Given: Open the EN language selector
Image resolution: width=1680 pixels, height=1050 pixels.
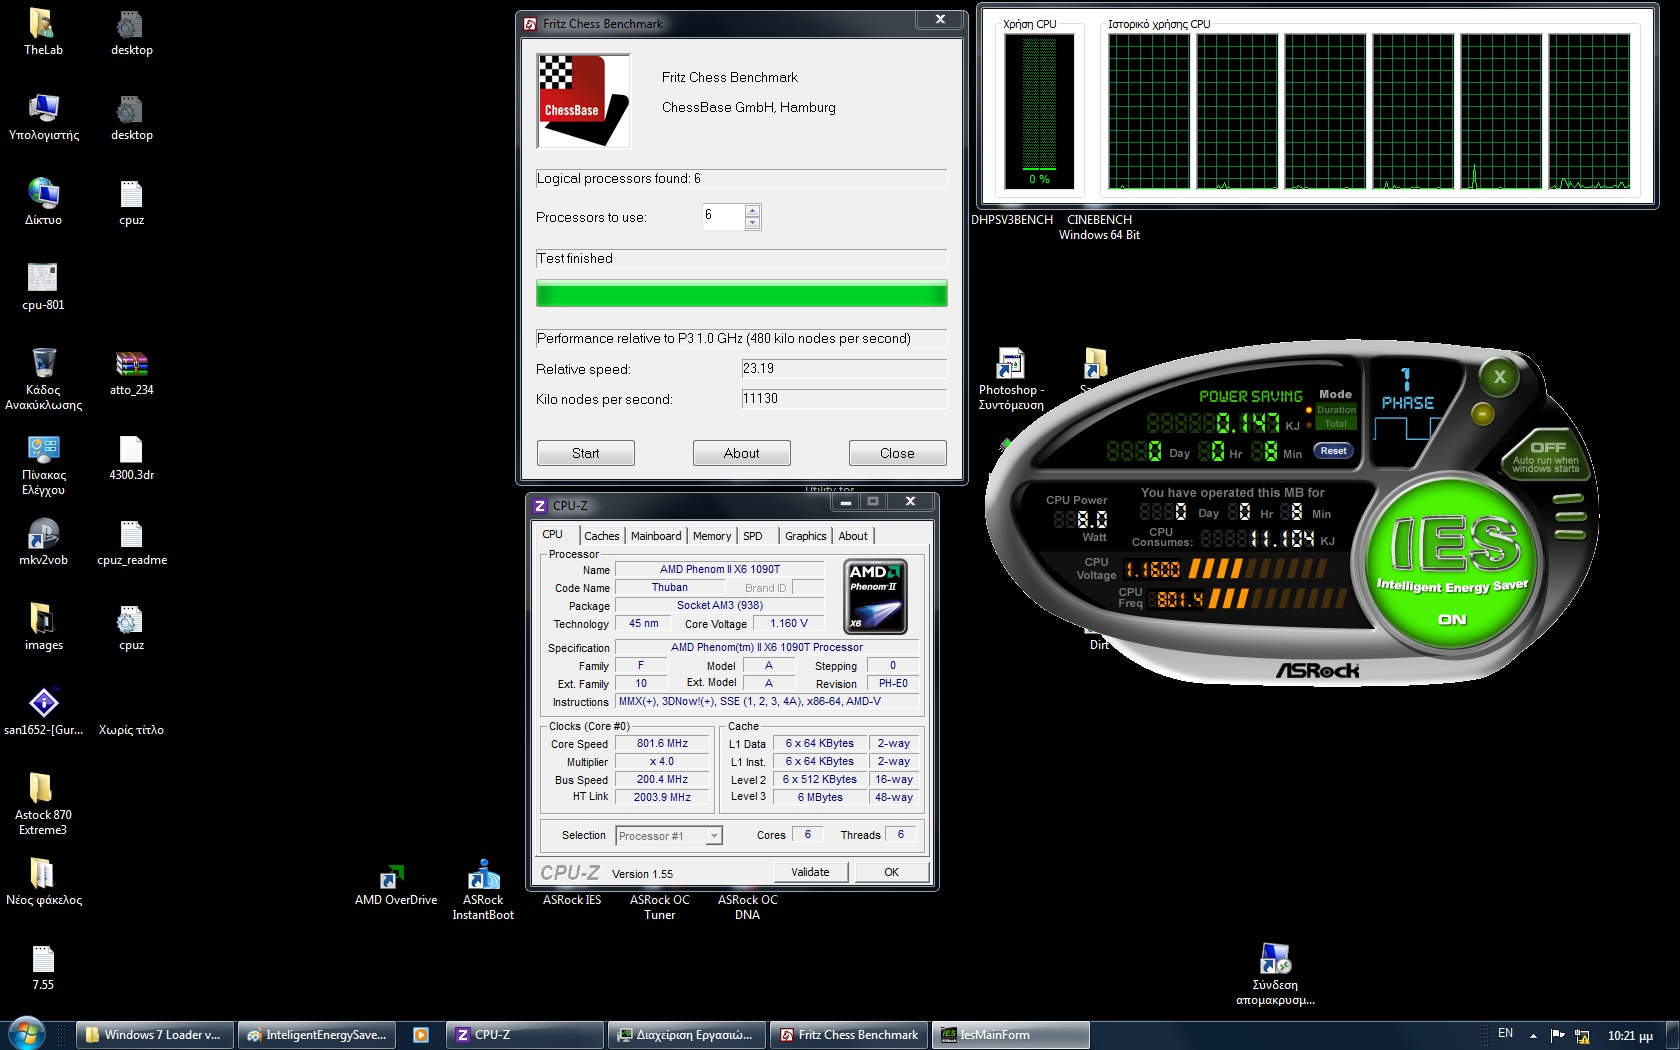Looking at the screenshot, I should (1505, 1034).
